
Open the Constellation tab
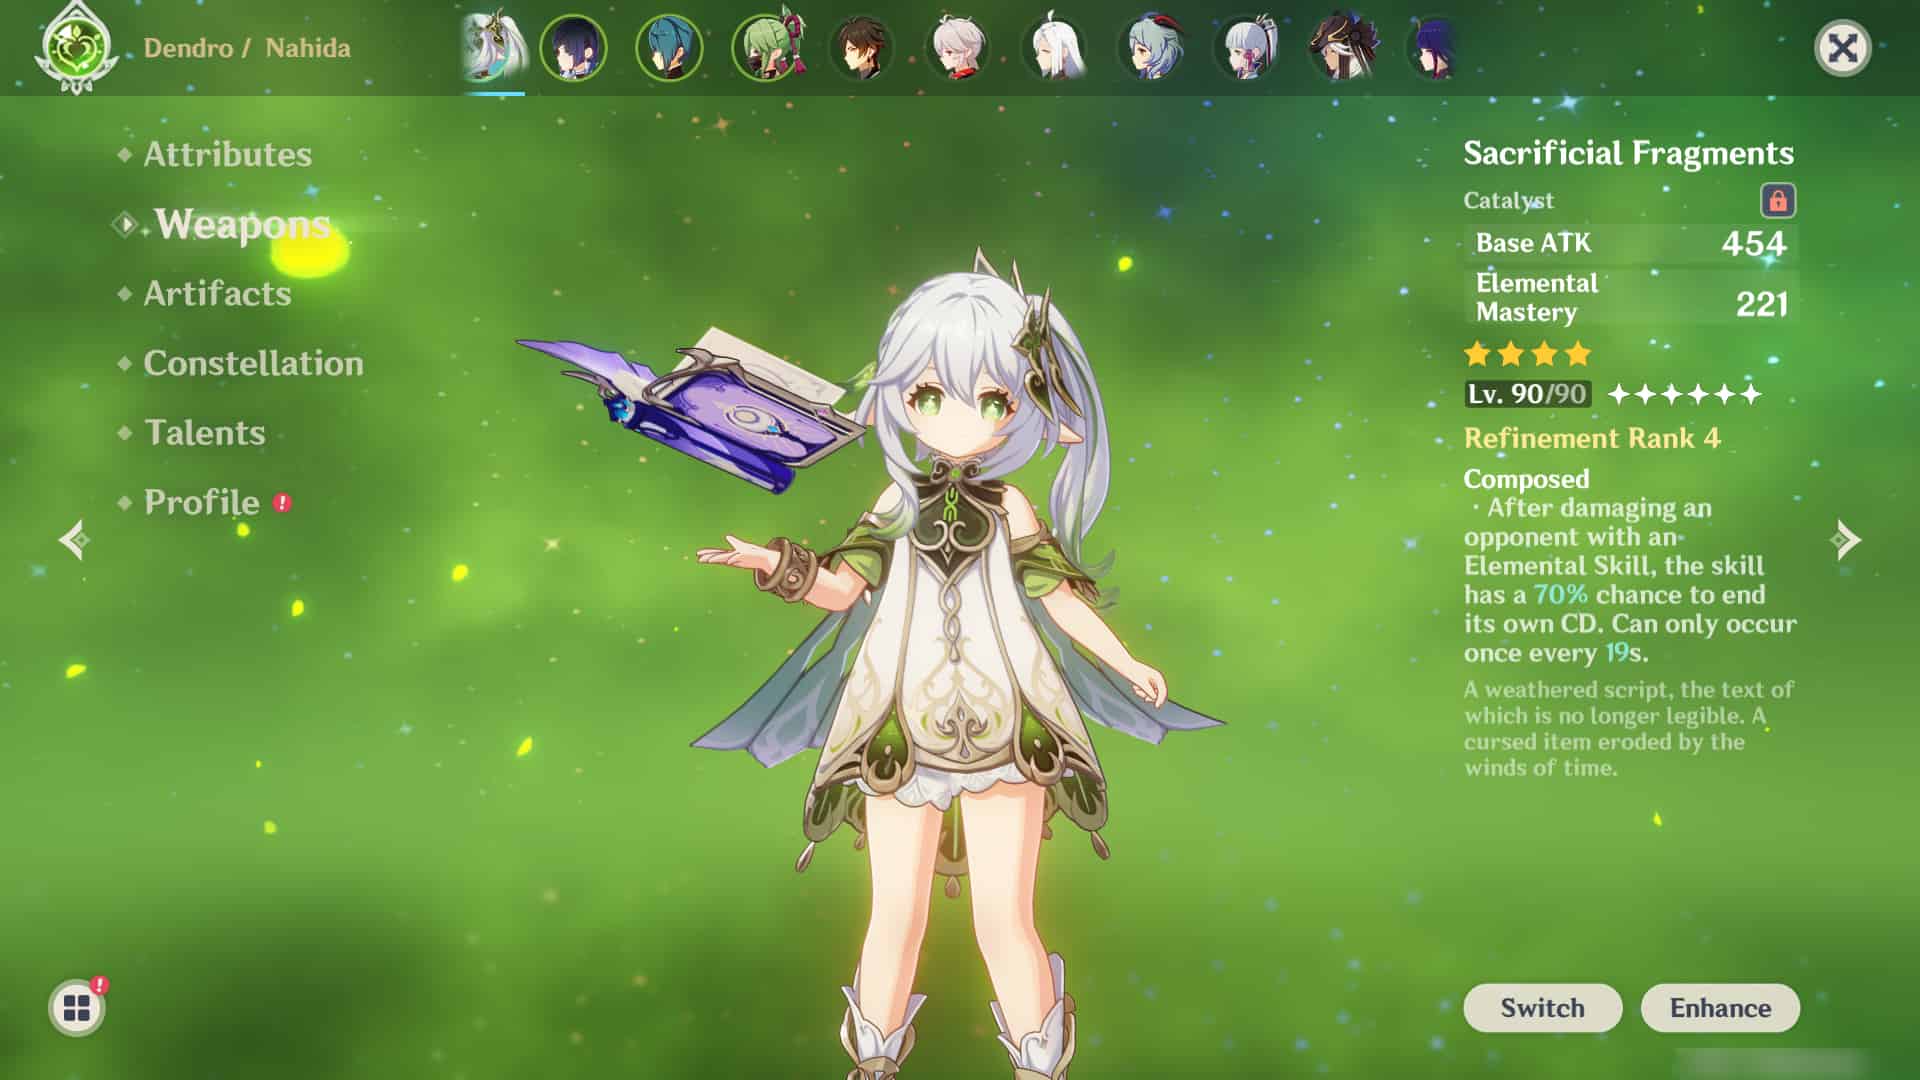click(253, 363)
